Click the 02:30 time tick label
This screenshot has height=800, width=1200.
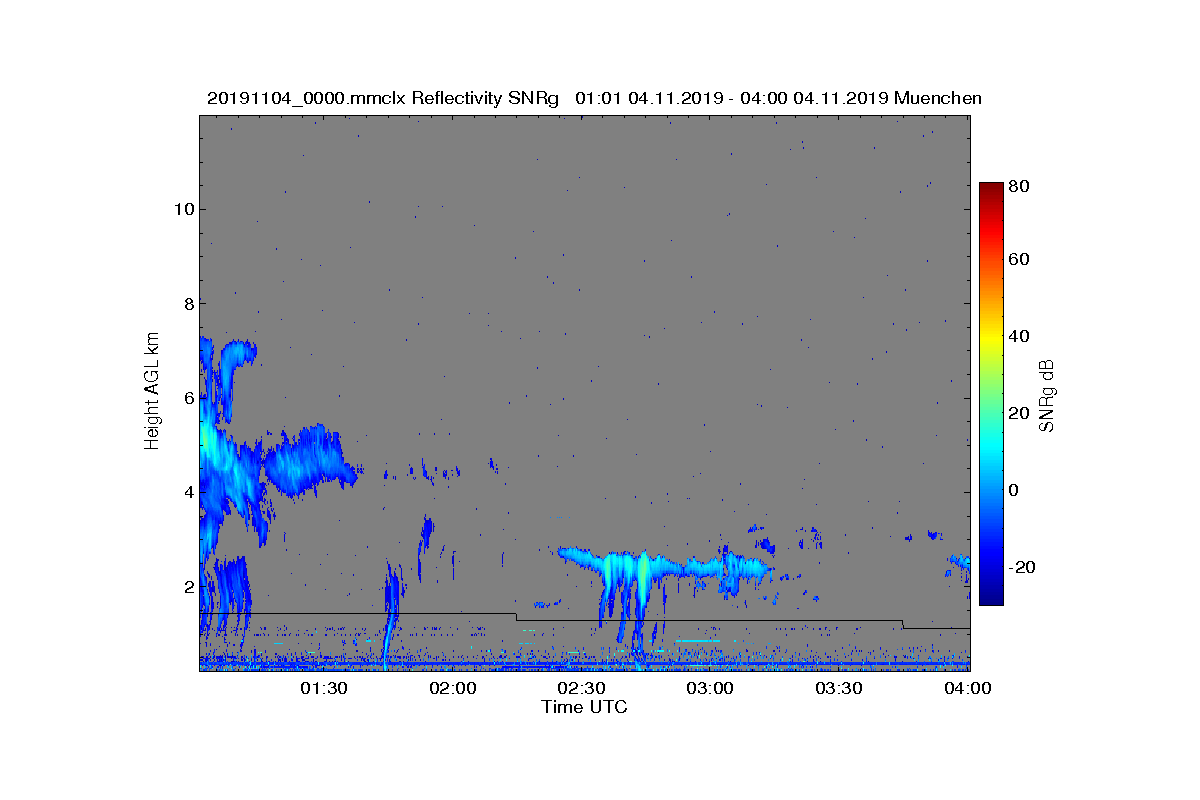pos(582,689)
